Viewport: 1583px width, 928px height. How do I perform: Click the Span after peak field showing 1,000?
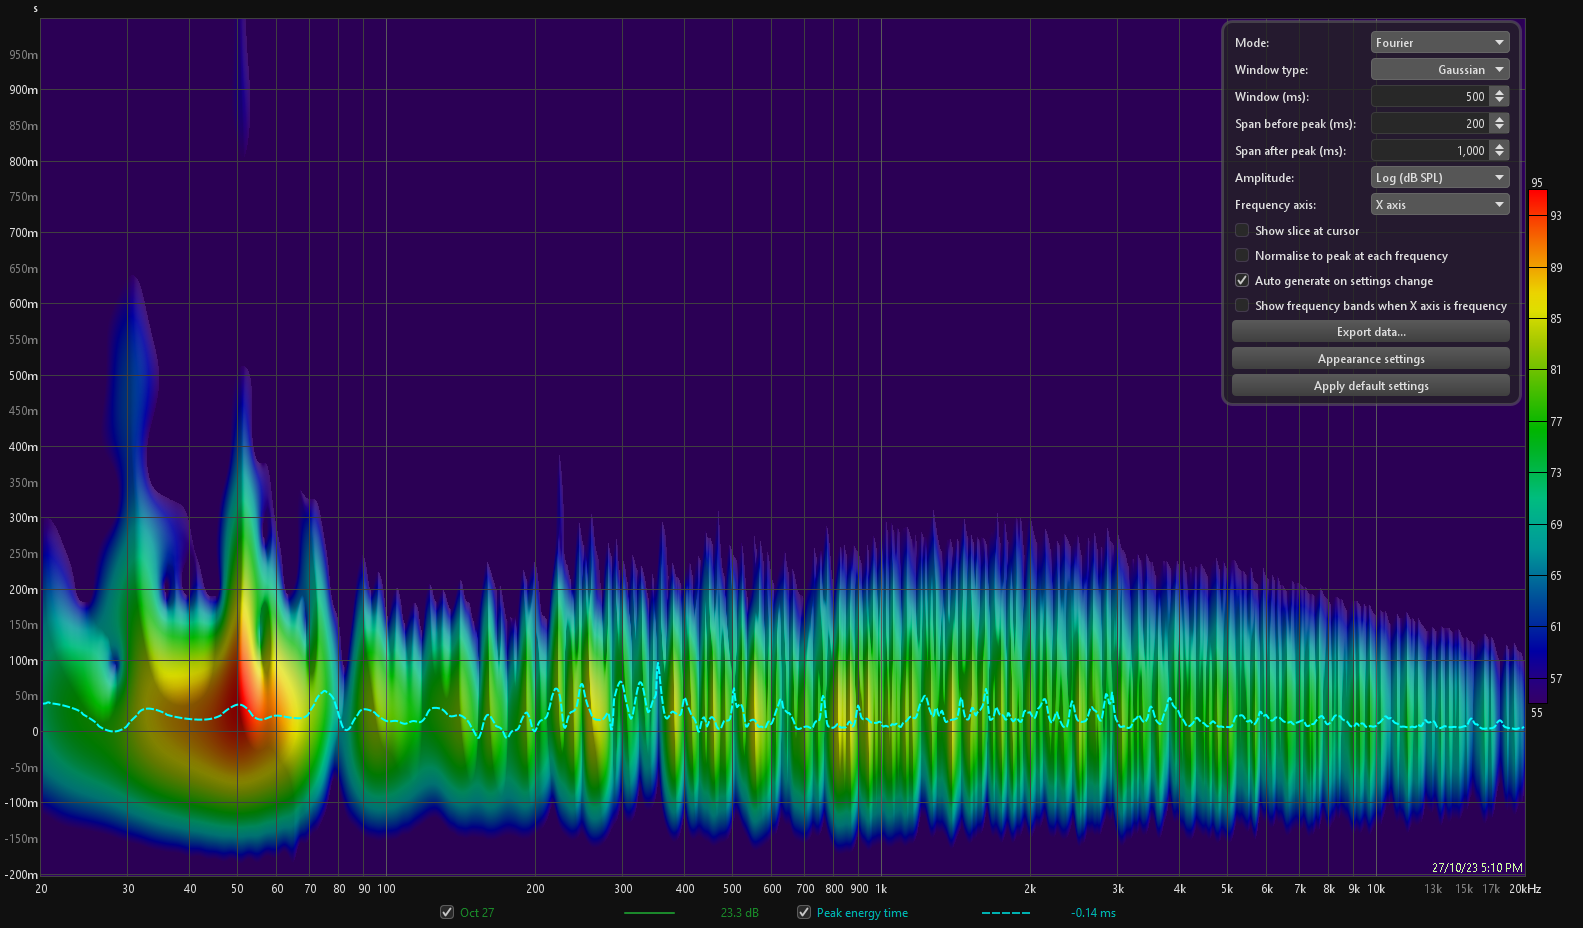point(1430,150)
